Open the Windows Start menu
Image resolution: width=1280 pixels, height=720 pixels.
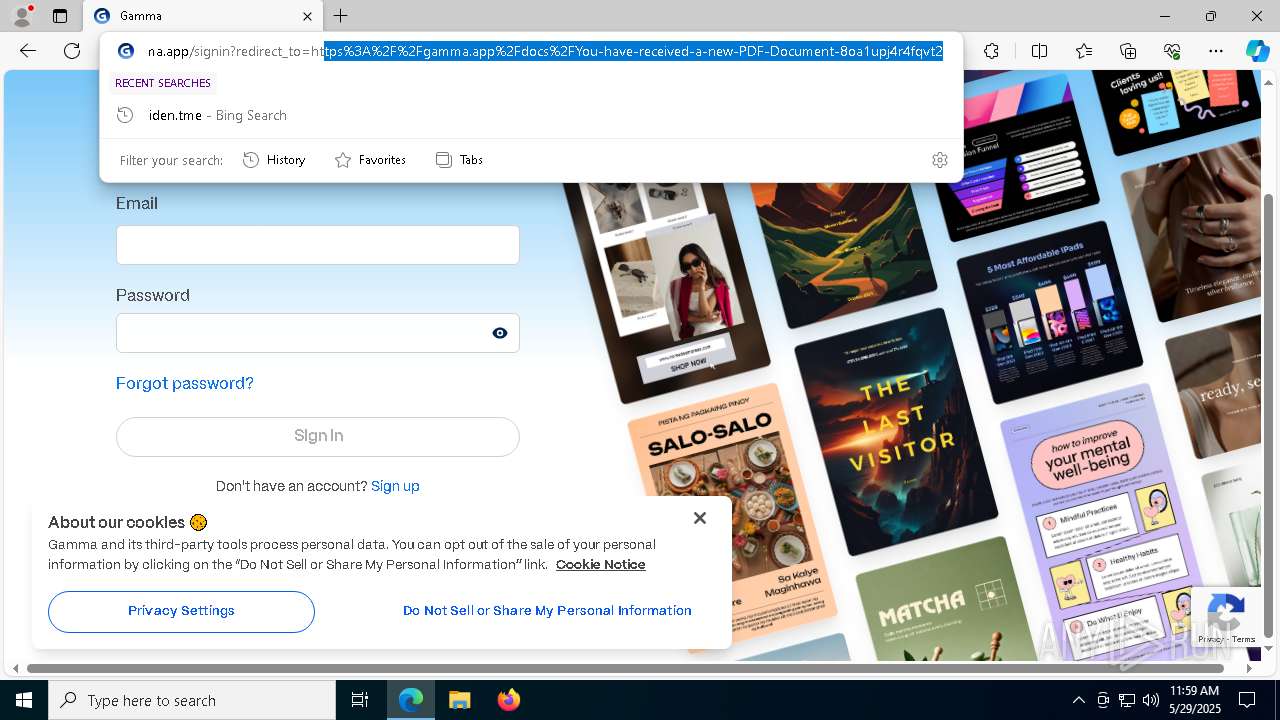click(x=24, y=700)
